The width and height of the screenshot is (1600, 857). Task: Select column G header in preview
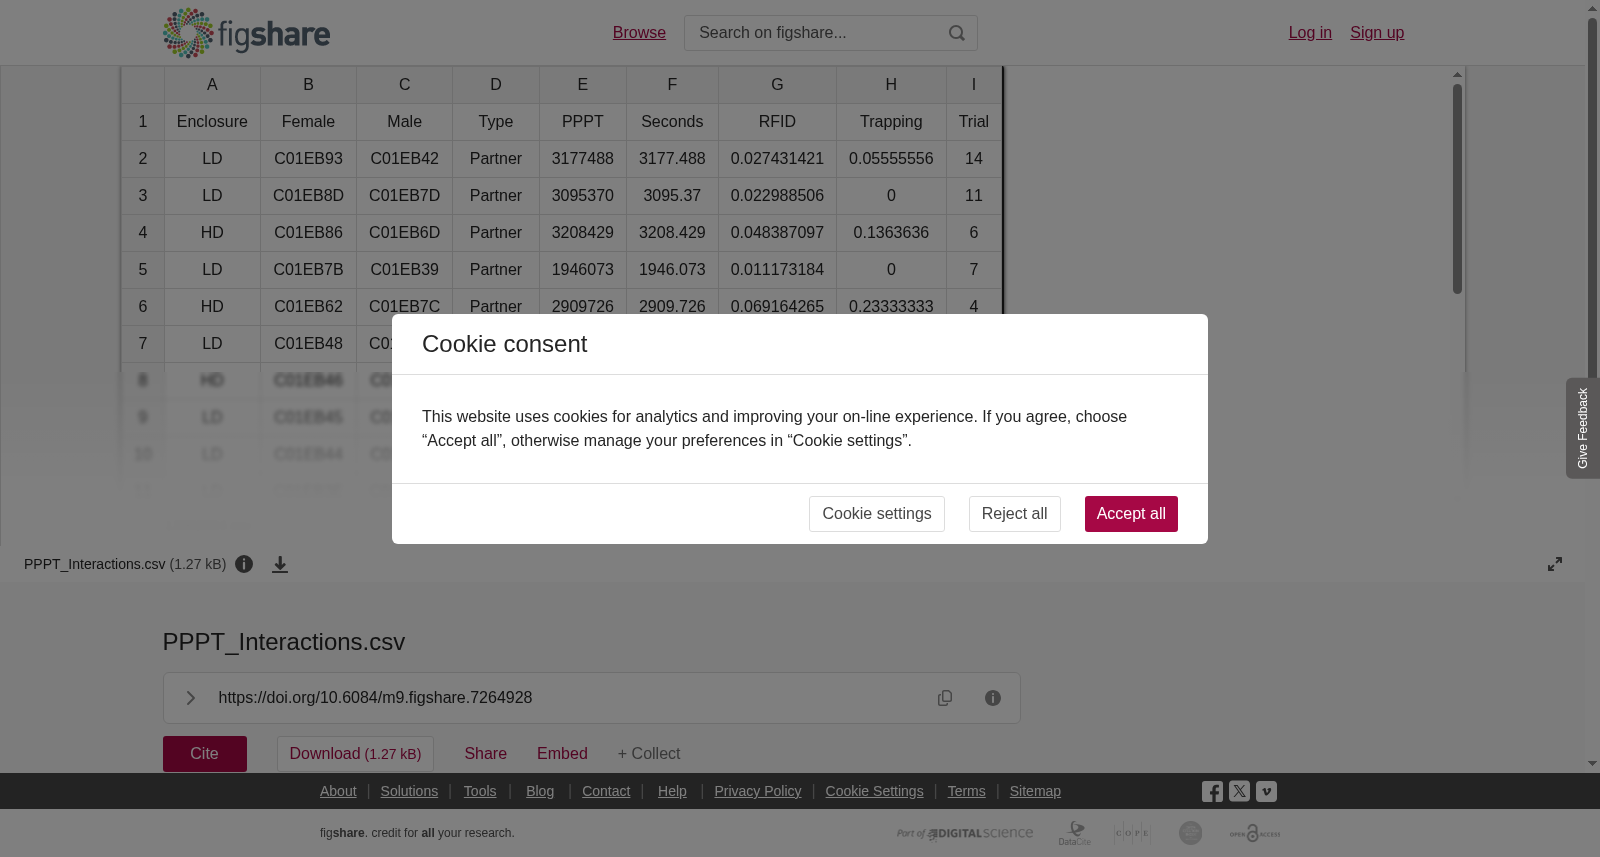pos(777,85)
